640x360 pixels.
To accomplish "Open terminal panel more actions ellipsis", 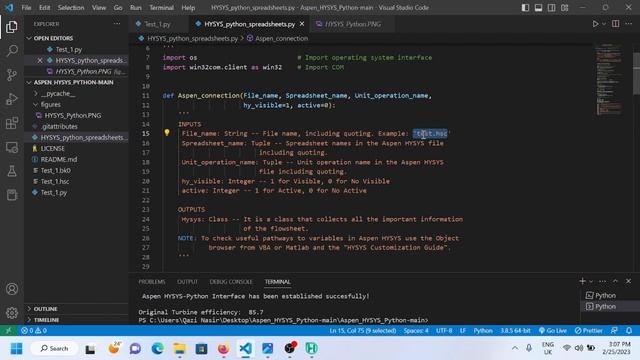I will pos(602,281).
